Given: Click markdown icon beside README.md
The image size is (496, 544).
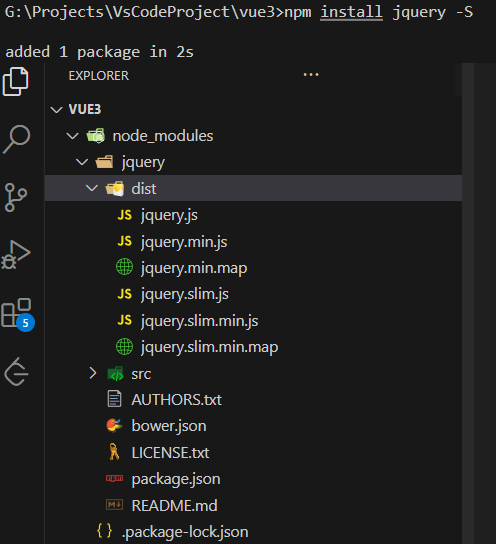Looking at the screenshot, I should [114, 504].
